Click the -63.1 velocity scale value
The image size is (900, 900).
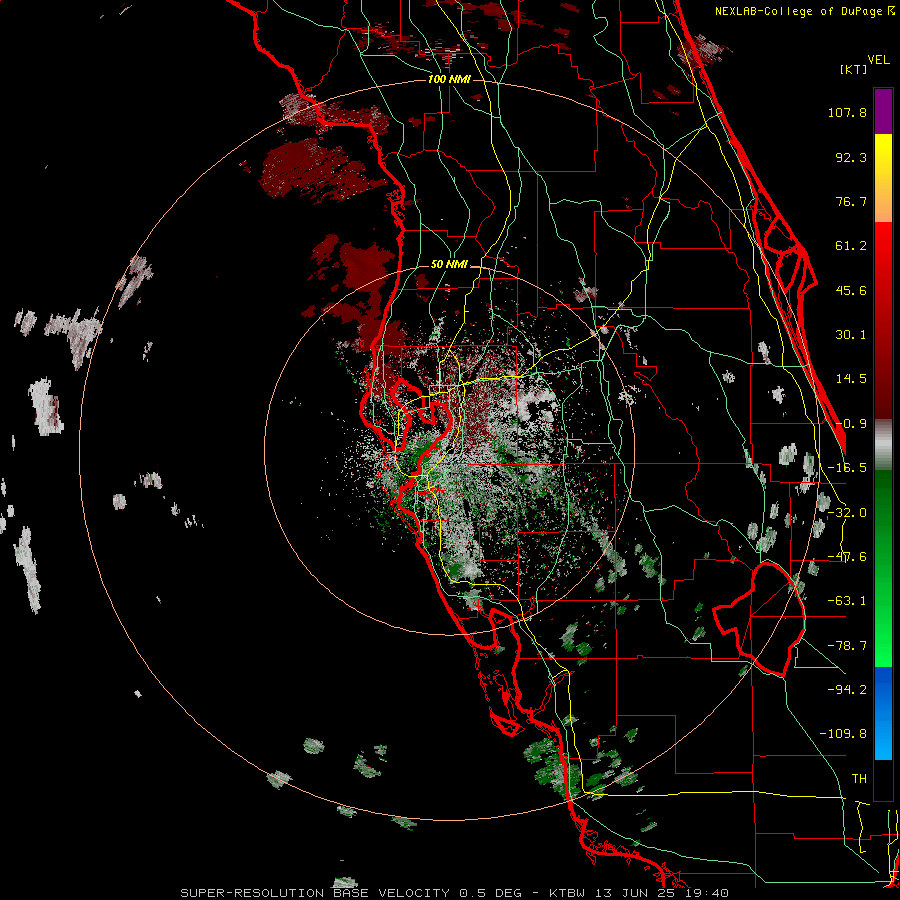click(847, 601)
